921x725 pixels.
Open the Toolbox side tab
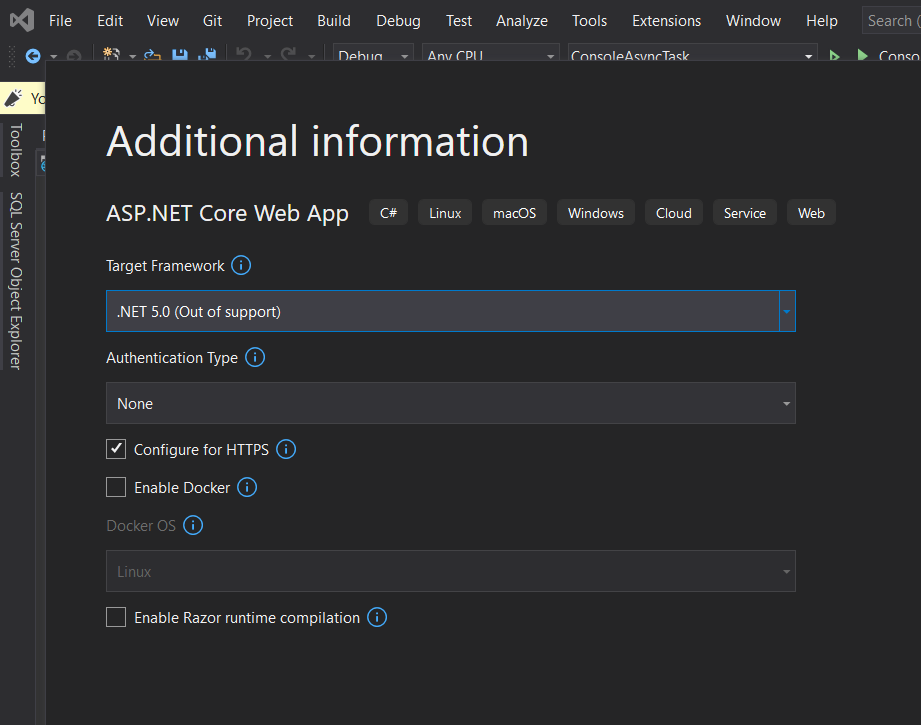pos(16,150)
